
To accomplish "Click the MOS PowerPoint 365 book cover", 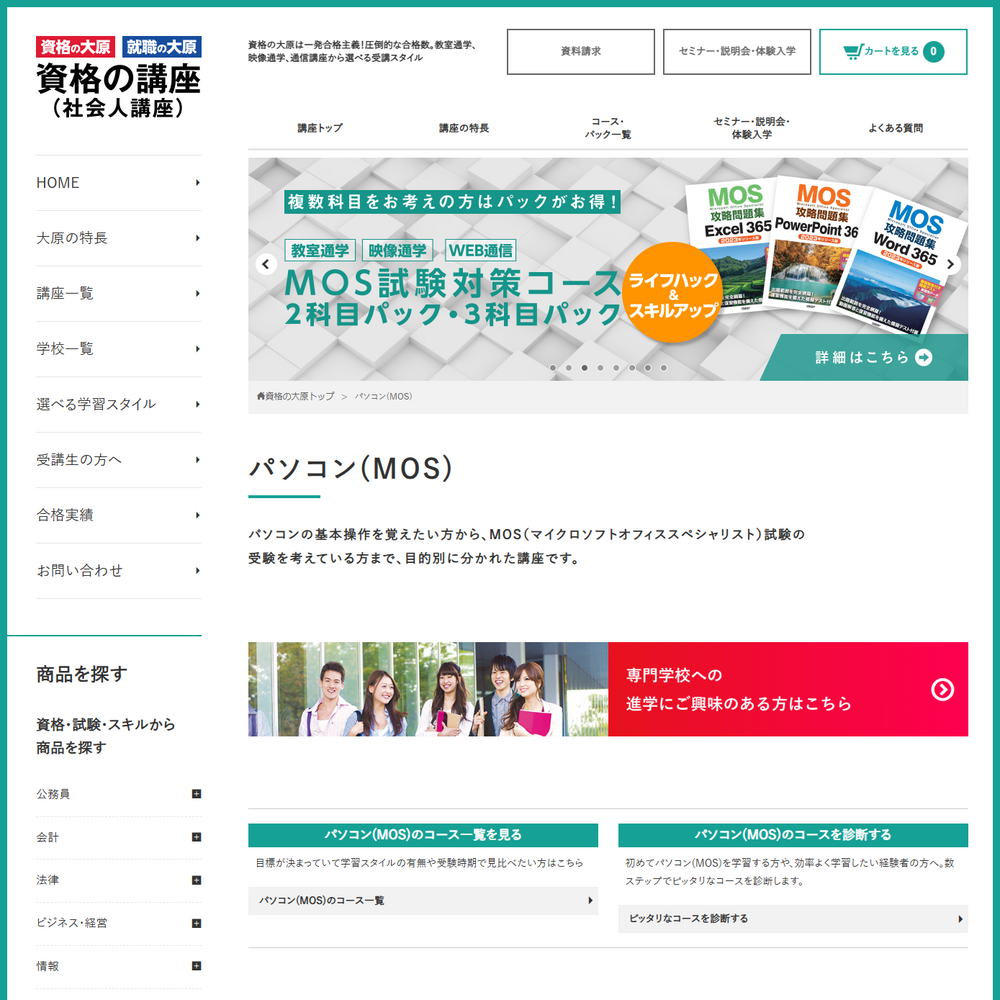I will [818, 246].
